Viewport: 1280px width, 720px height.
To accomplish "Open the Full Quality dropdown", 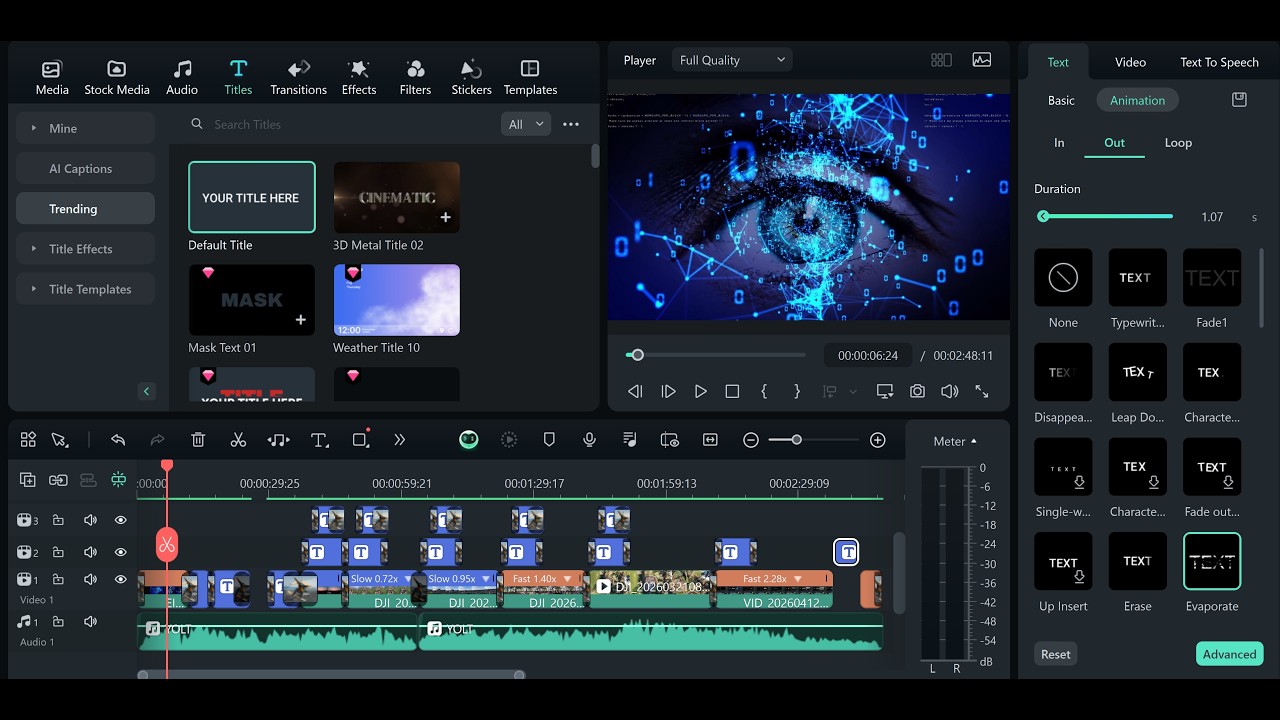I will coord(732,60).
